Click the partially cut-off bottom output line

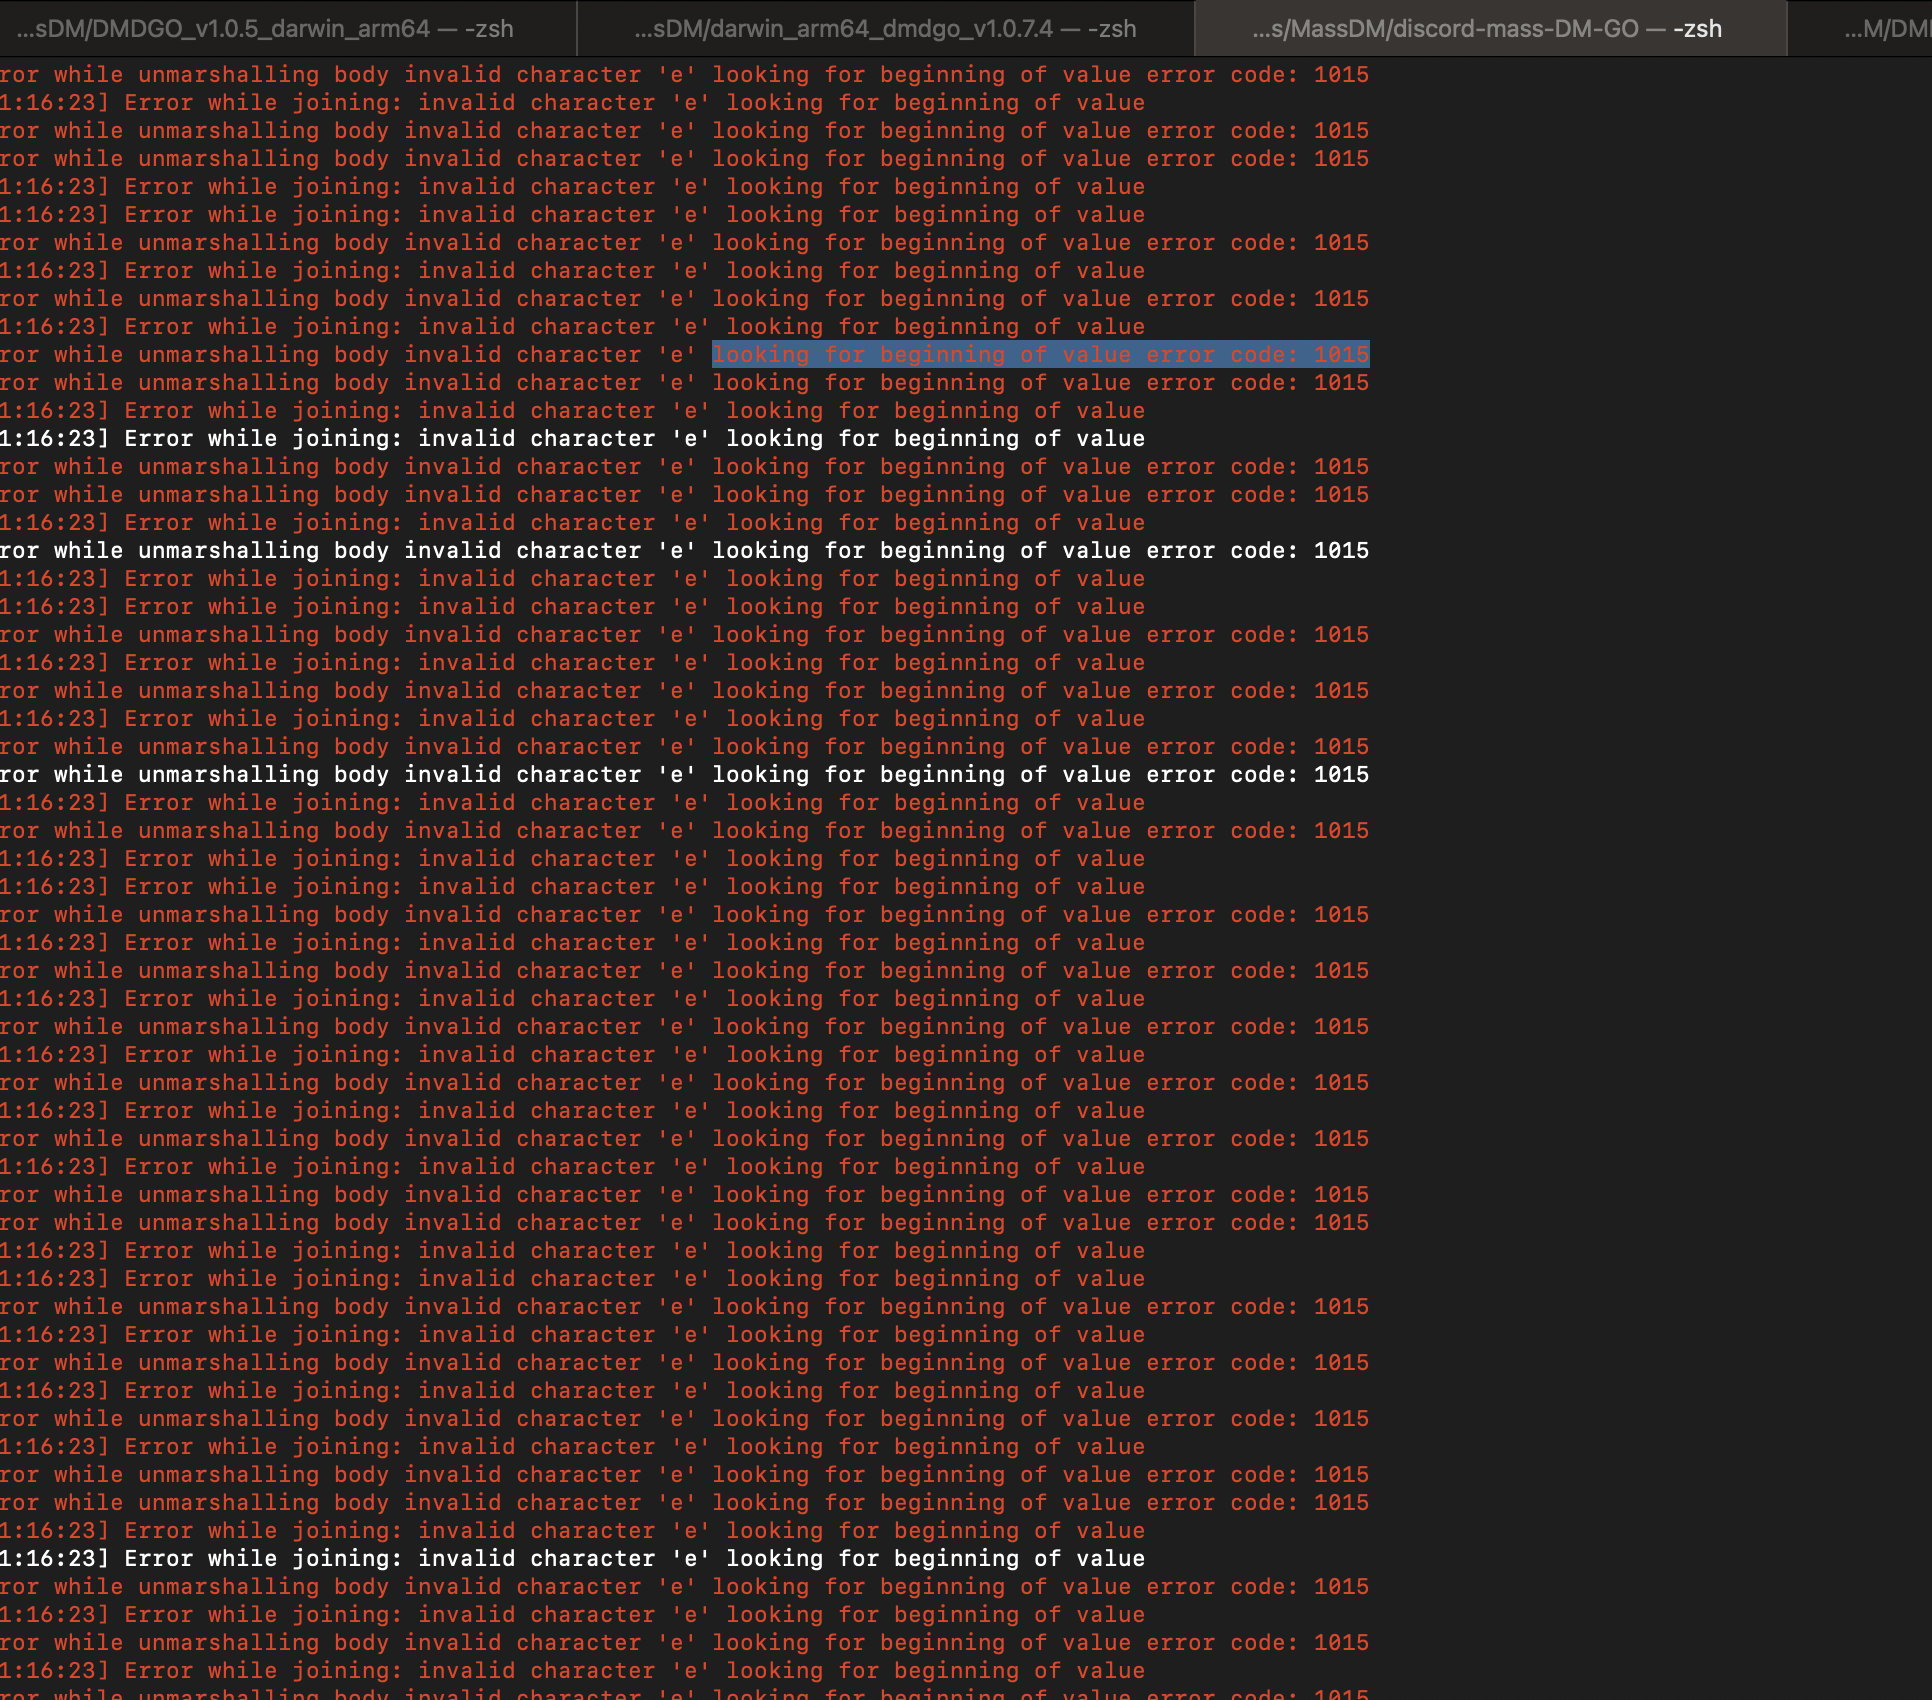tap(684, 1694)
